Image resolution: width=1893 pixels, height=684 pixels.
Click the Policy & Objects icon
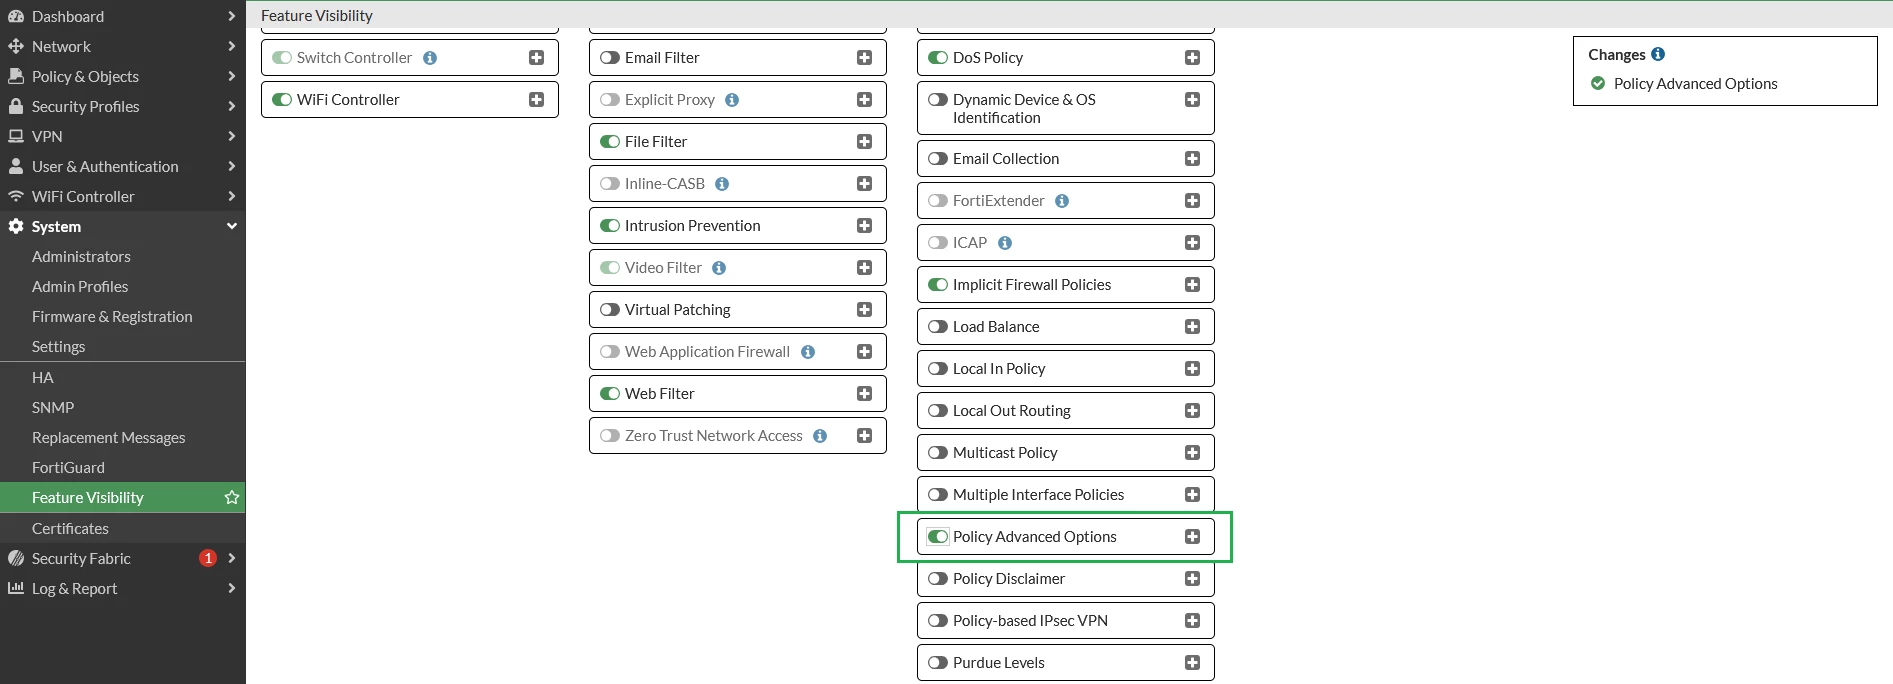(x=16, y=76)
